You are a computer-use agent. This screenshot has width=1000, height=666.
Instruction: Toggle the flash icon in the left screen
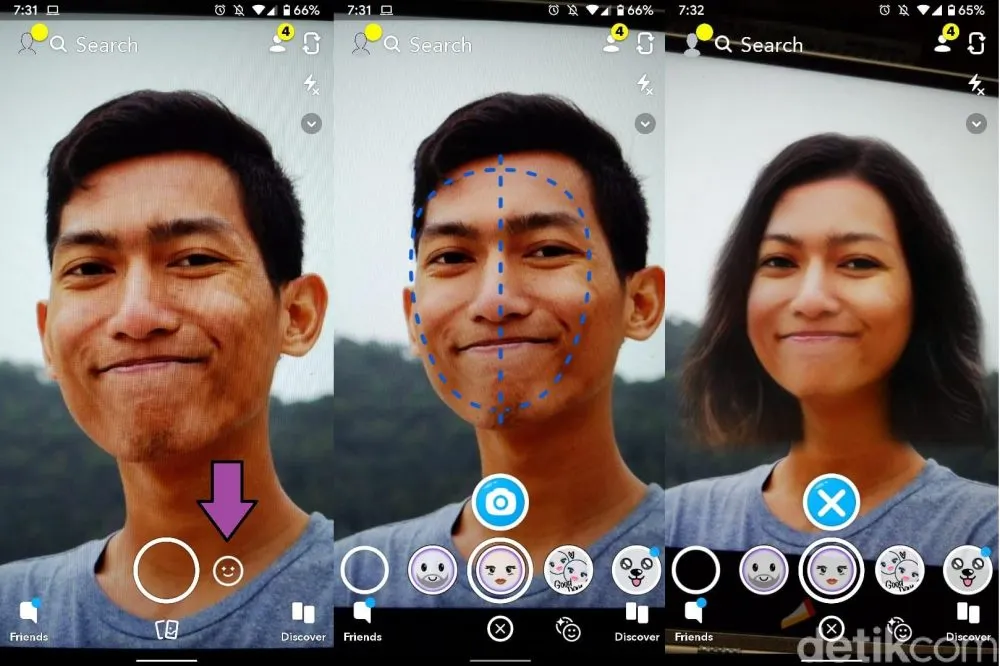[312, 85]
